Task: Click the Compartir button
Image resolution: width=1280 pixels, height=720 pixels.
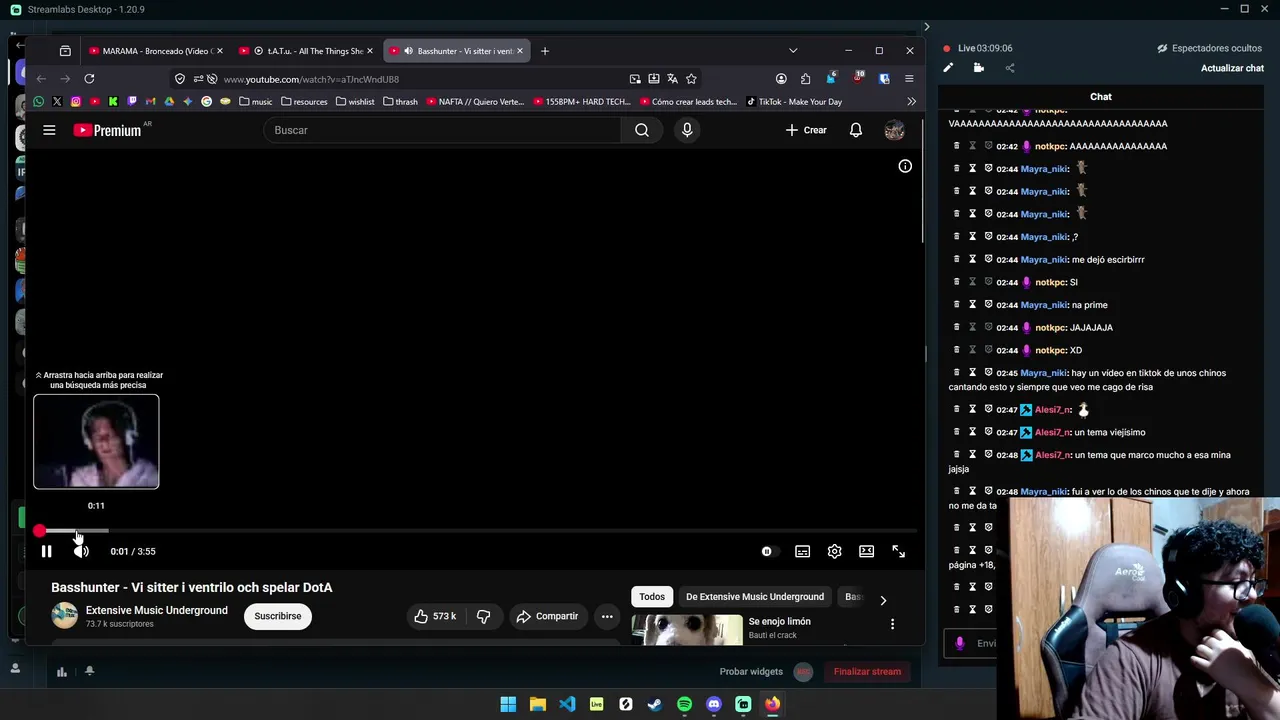Action: coord(547,616)
